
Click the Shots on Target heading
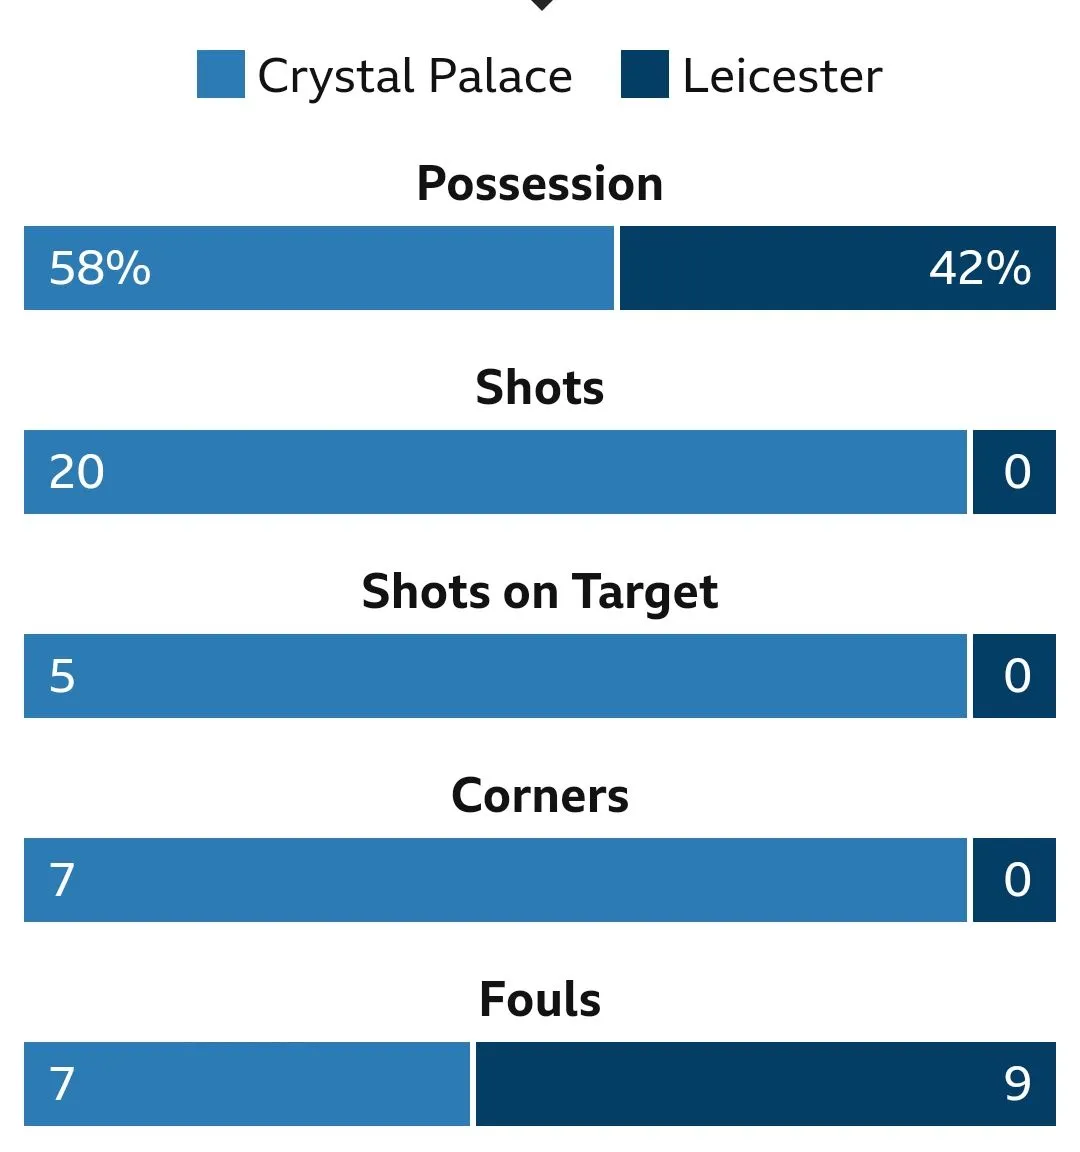tap(540, 592)
